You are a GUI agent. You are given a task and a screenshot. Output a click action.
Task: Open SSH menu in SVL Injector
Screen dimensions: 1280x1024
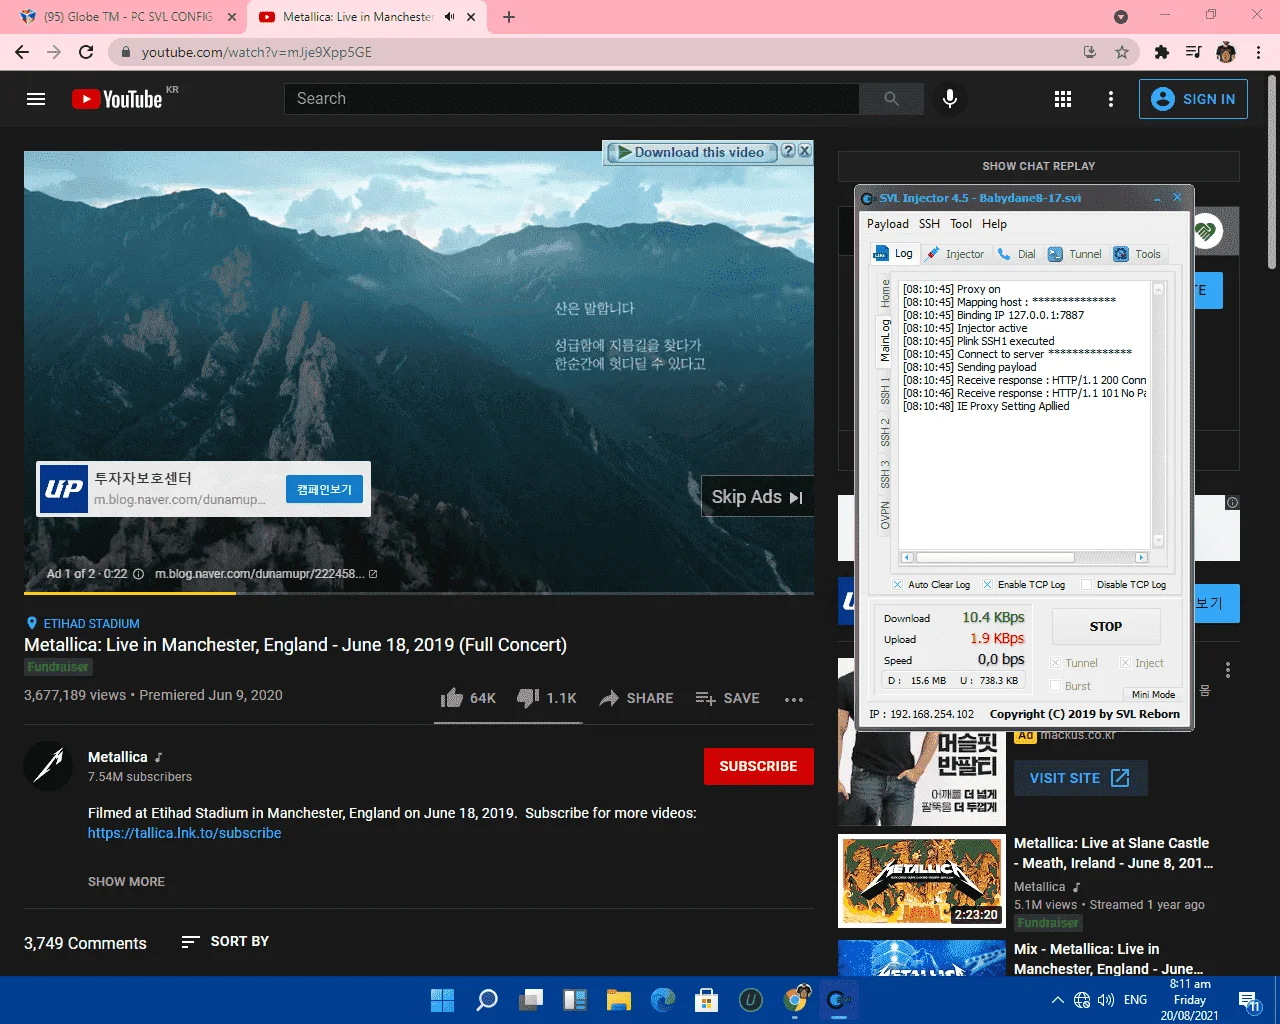tap(930, 224)
